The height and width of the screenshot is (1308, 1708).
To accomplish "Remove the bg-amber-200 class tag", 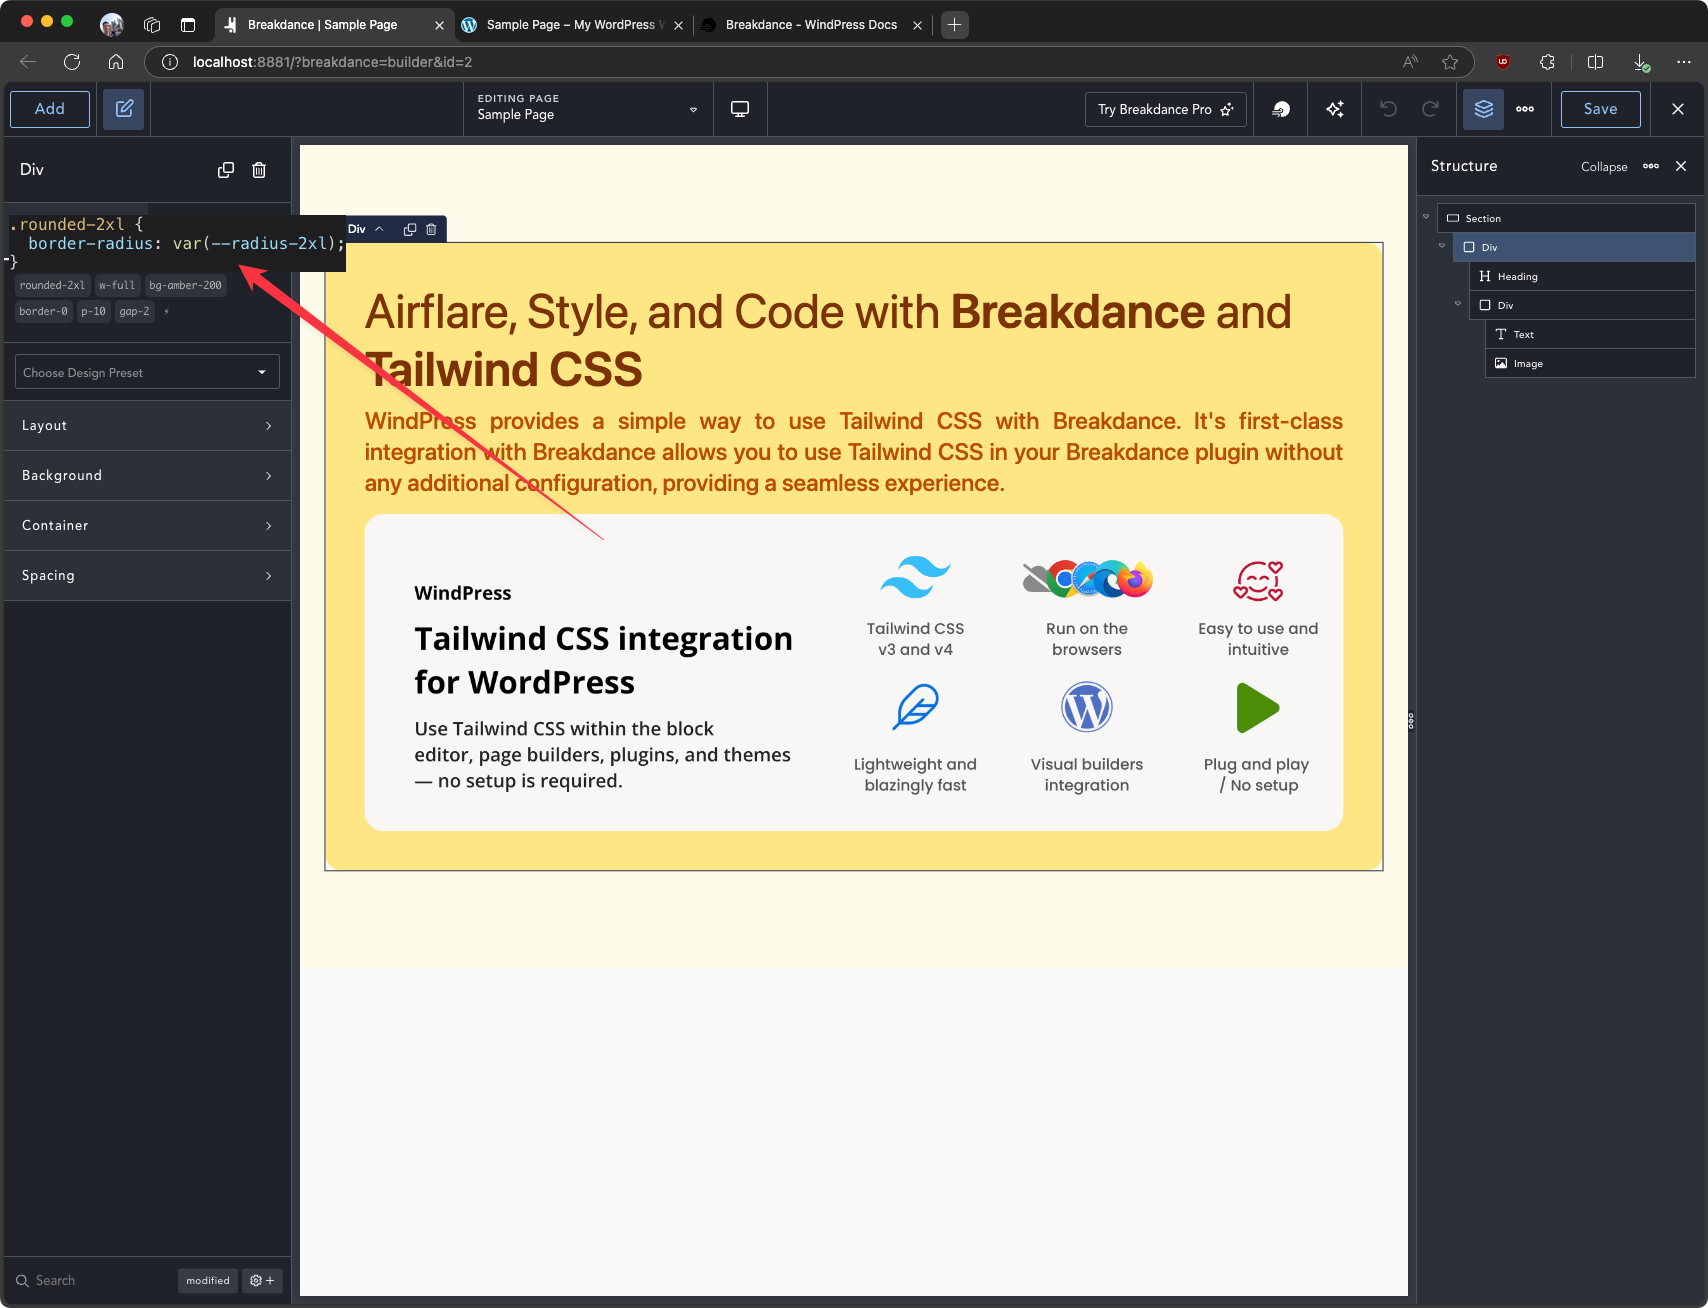I will click(x=185, y=286).
